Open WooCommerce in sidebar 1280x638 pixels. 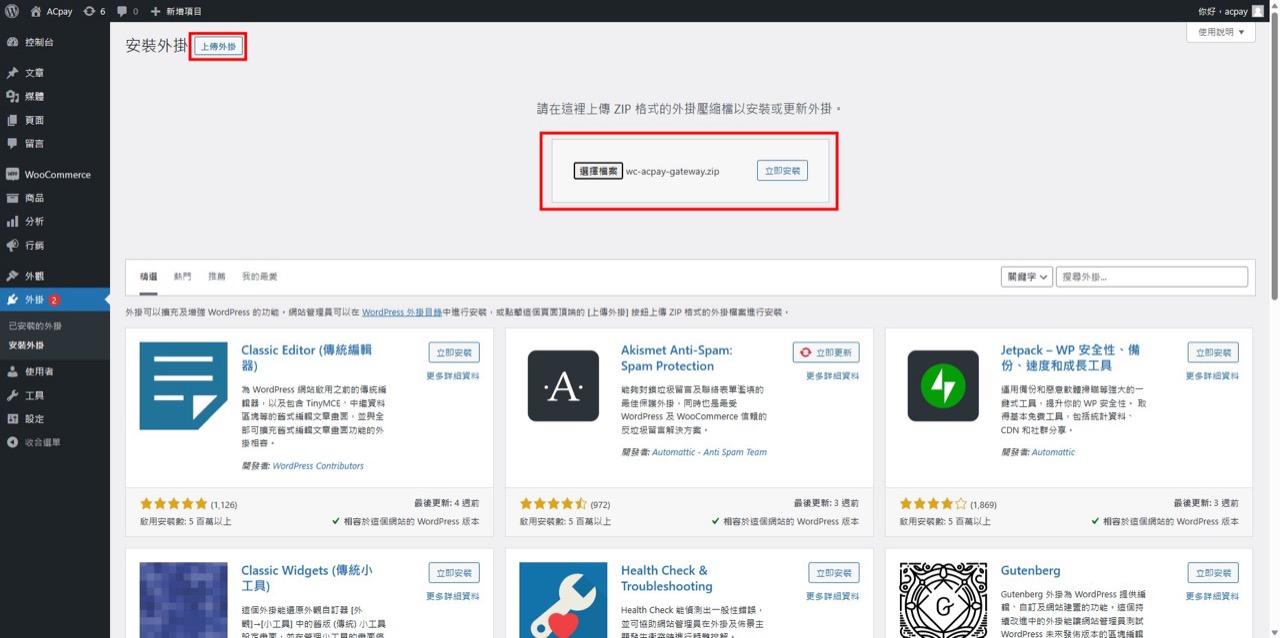pos(55,174)
